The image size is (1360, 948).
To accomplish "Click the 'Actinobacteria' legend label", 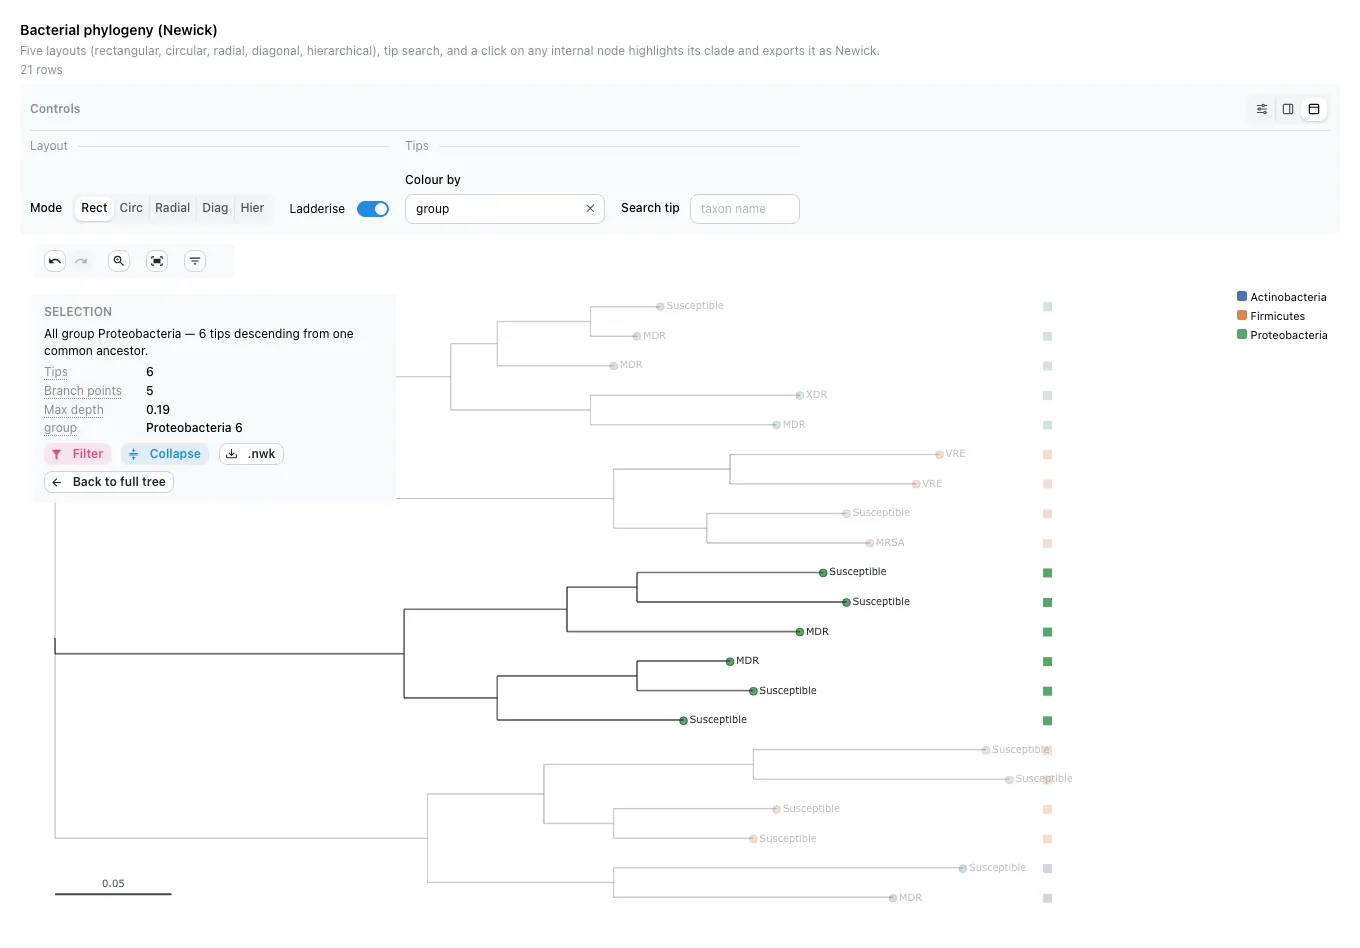I will [x=1288, y=297].
